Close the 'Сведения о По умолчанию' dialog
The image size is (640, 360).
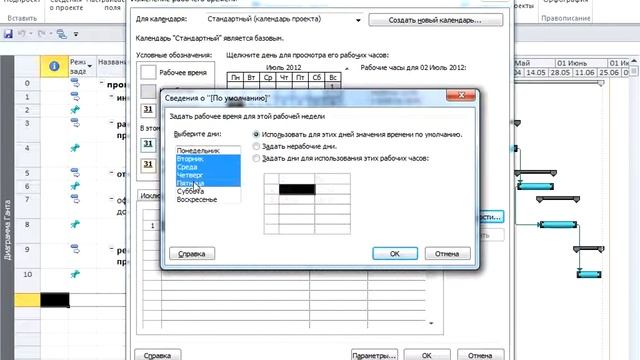[461, 95]
